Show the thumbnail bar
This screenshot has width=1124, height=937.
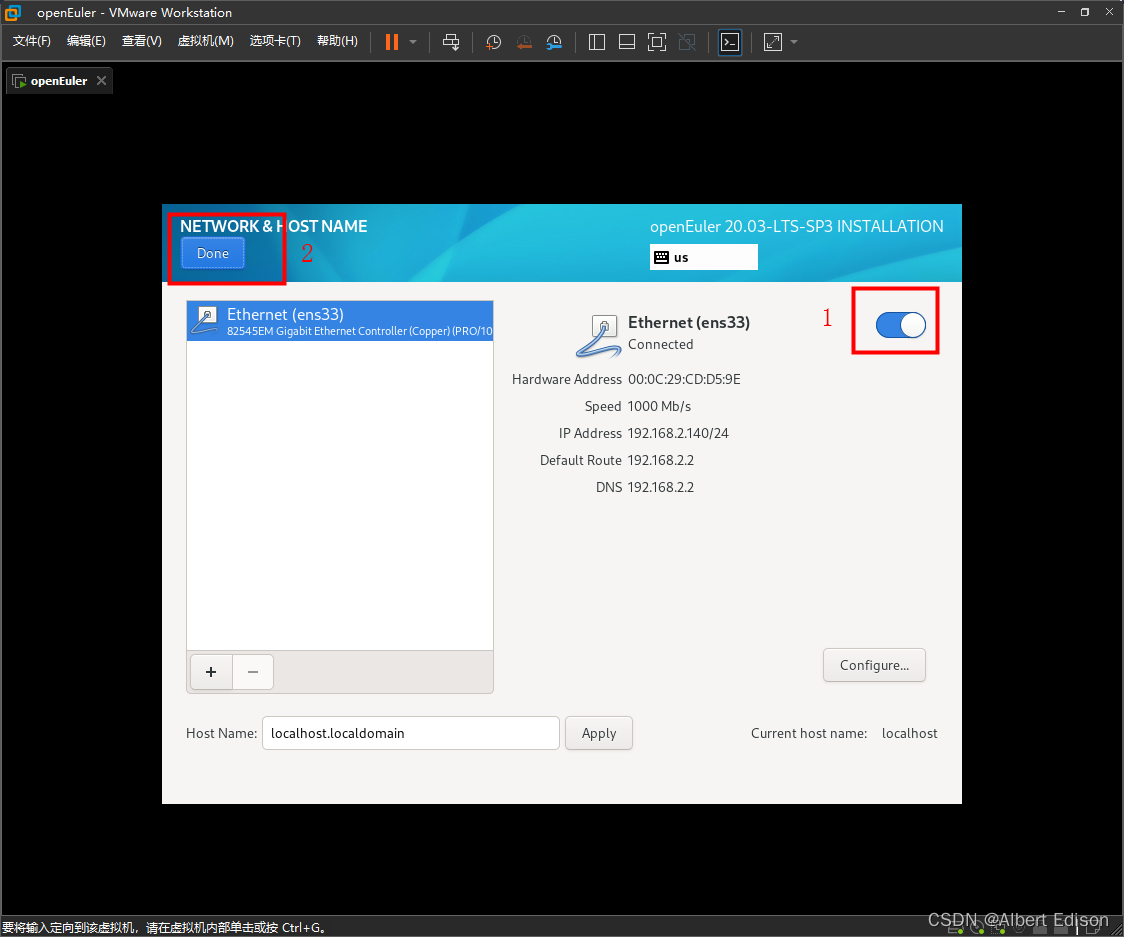627,41
